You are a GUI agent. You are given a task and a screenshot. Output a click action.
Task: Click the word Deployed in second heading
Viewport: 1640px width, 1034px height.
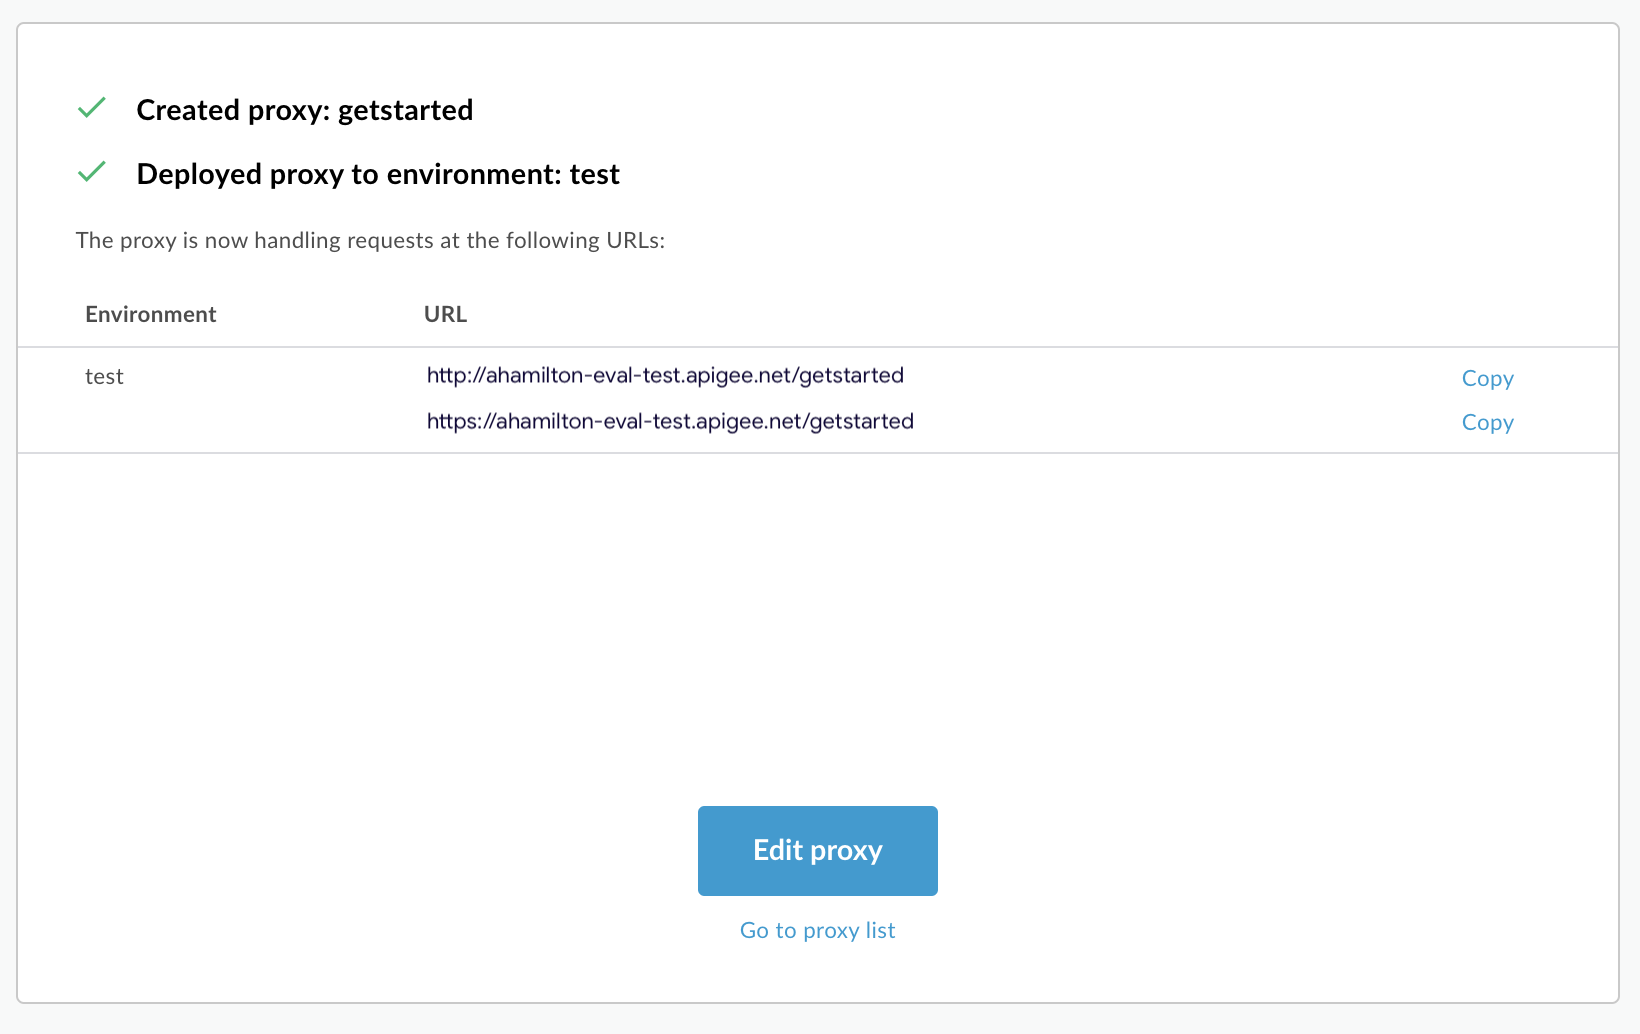[x=199, y=174]
